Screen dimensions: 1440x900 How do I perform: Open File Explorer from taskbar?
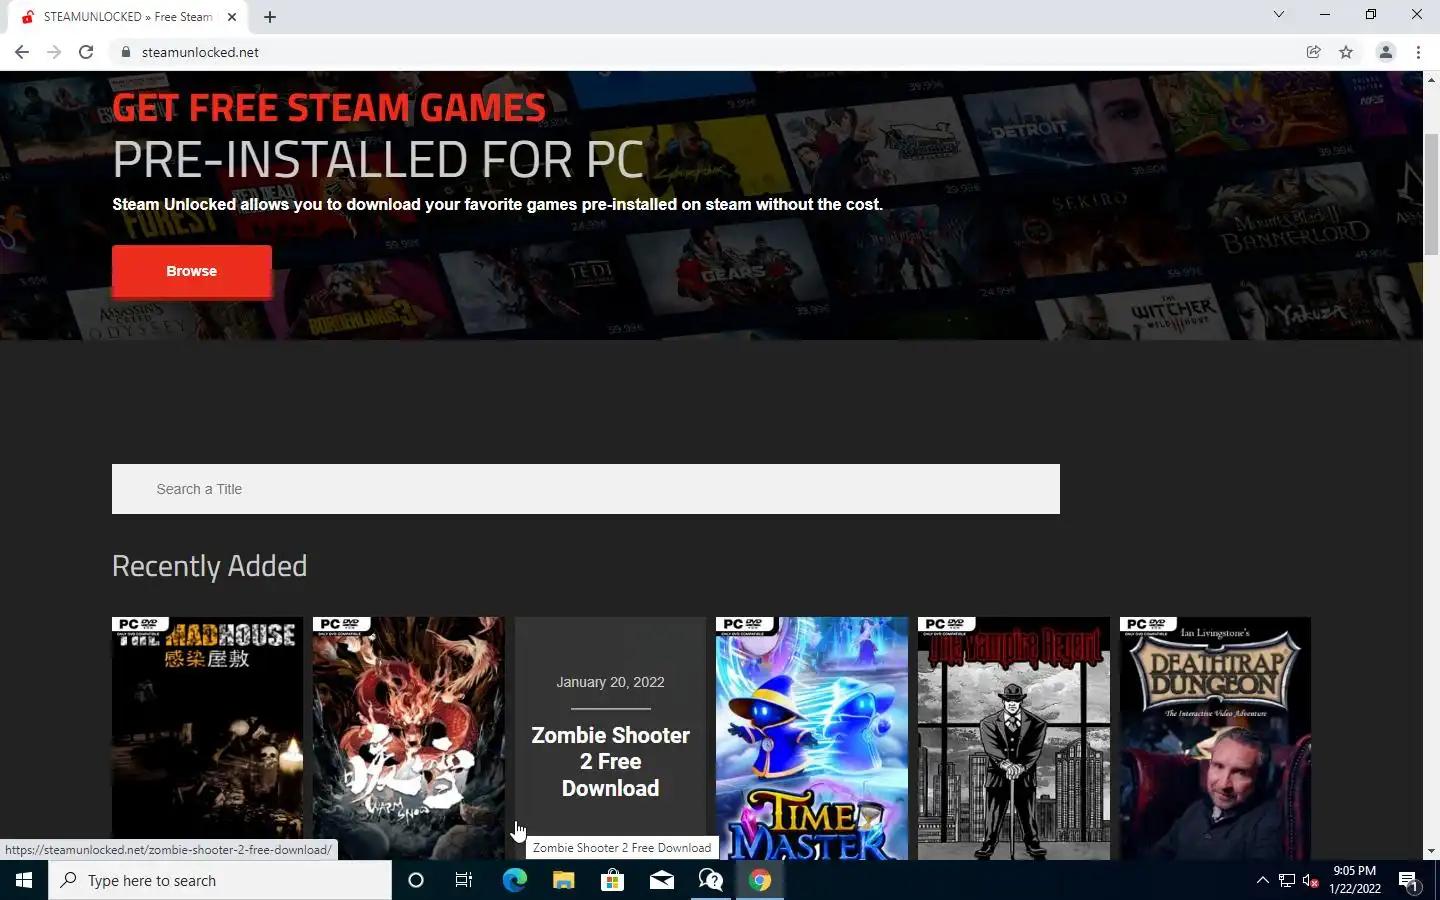click(x=563, y=880)
